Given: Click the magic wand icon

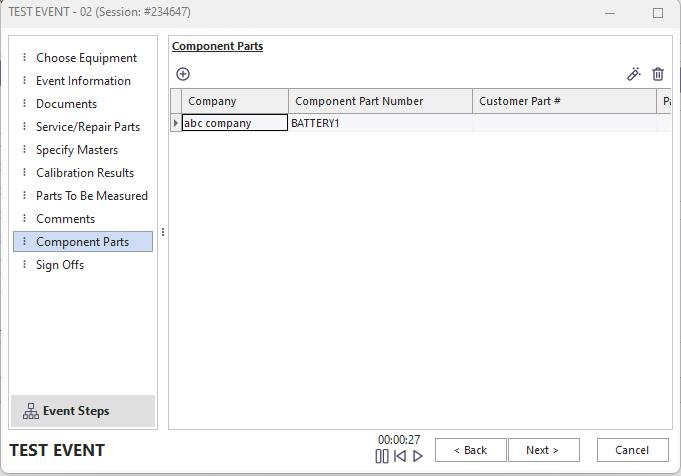Looking at the screenshot, I should coord(634,74).
